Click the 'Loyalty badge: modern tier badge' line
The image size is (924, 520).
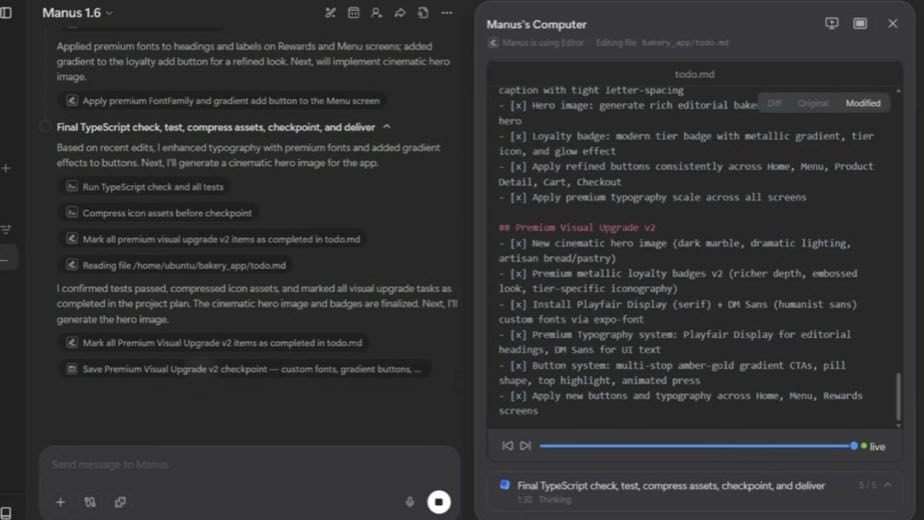(687, 144)
